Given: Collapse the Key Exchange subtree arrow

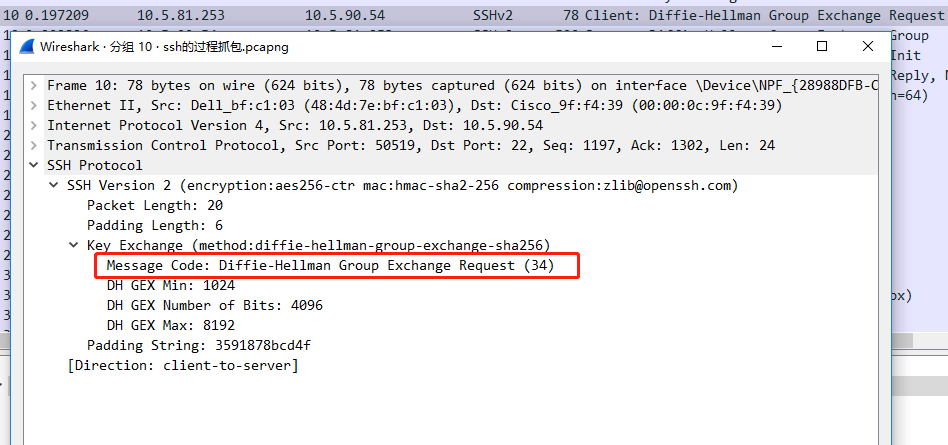Looking at the screenshot, I should (x=74, y=246).
